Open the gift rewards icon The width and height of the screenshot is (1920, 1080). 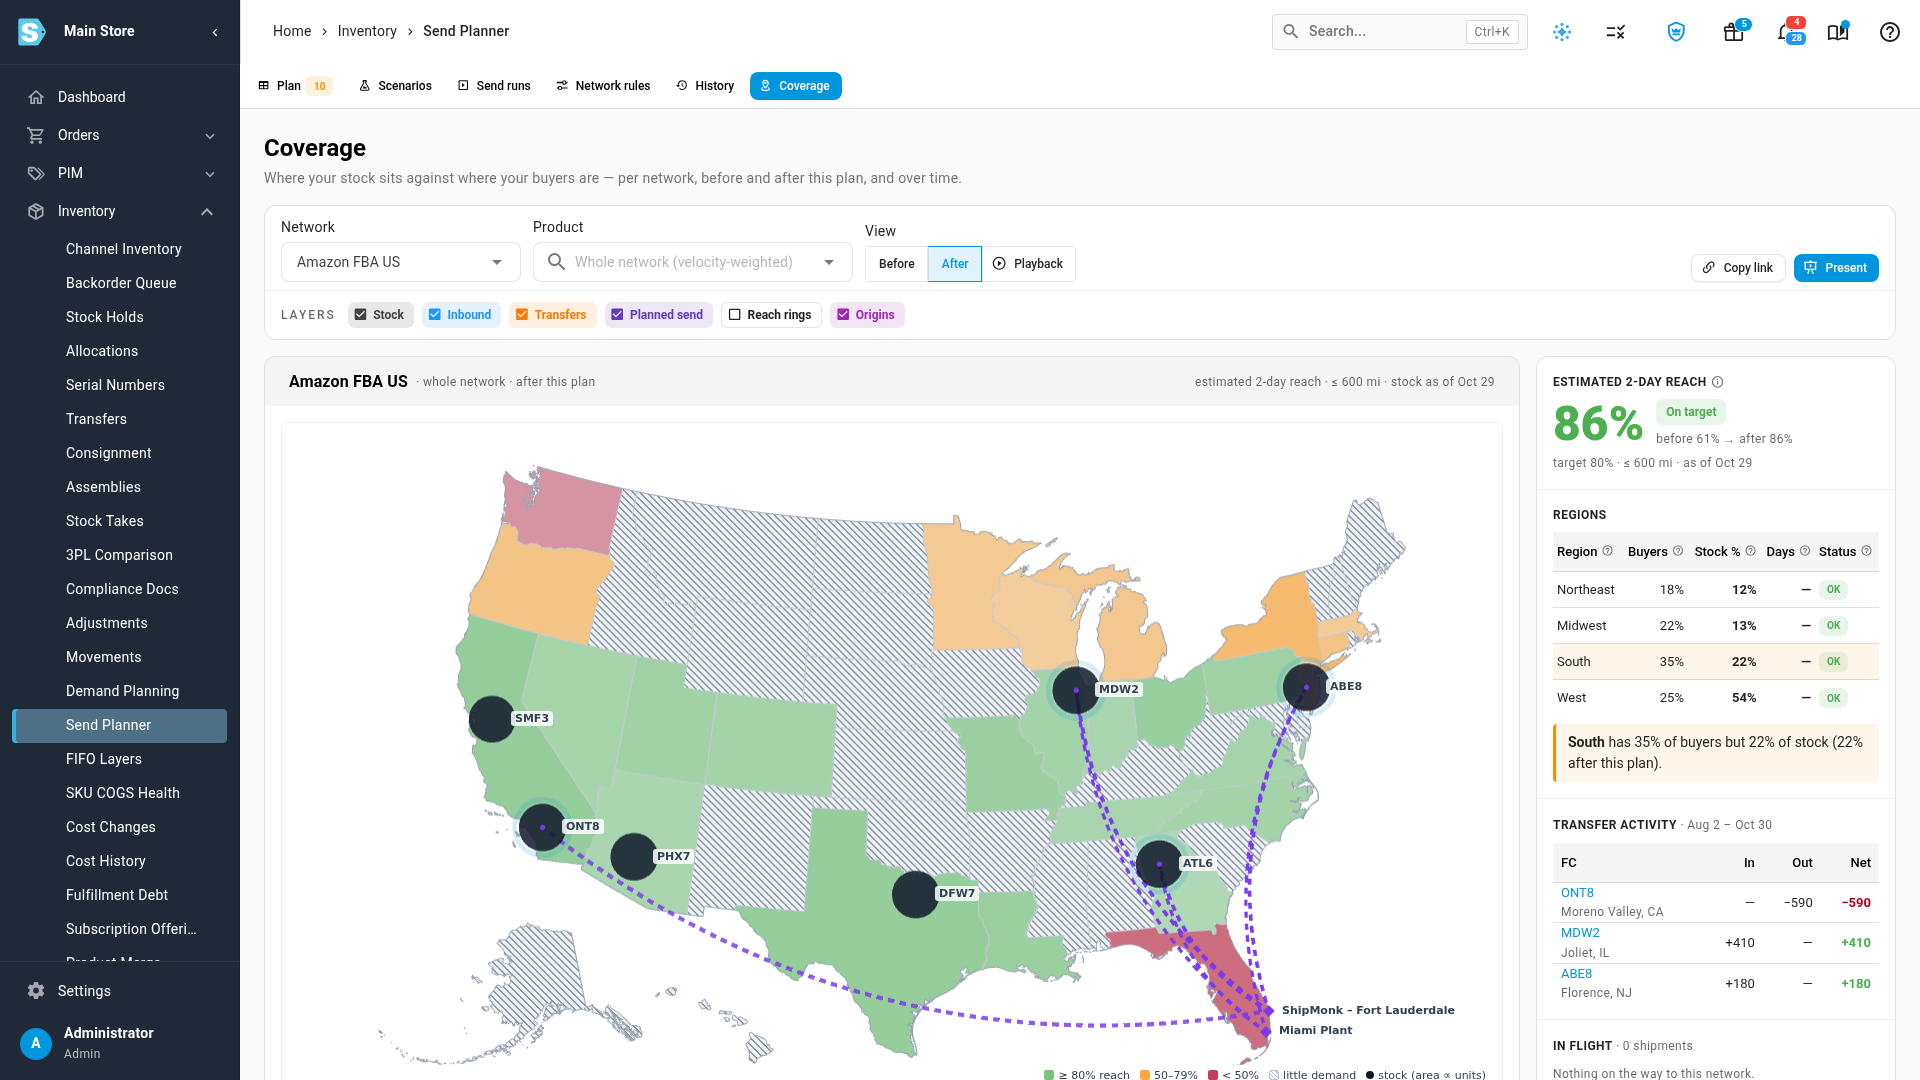pyautogui.click(x=1733, y=32)
